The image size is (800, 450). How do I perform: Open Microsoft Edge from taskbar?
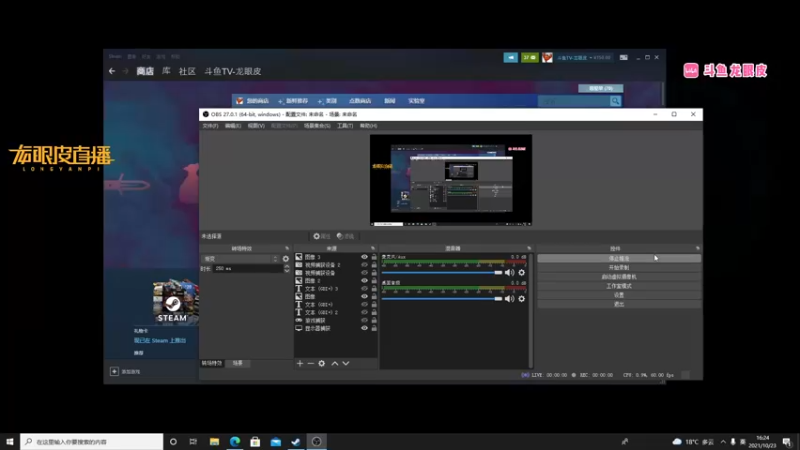tap(235, 441)
